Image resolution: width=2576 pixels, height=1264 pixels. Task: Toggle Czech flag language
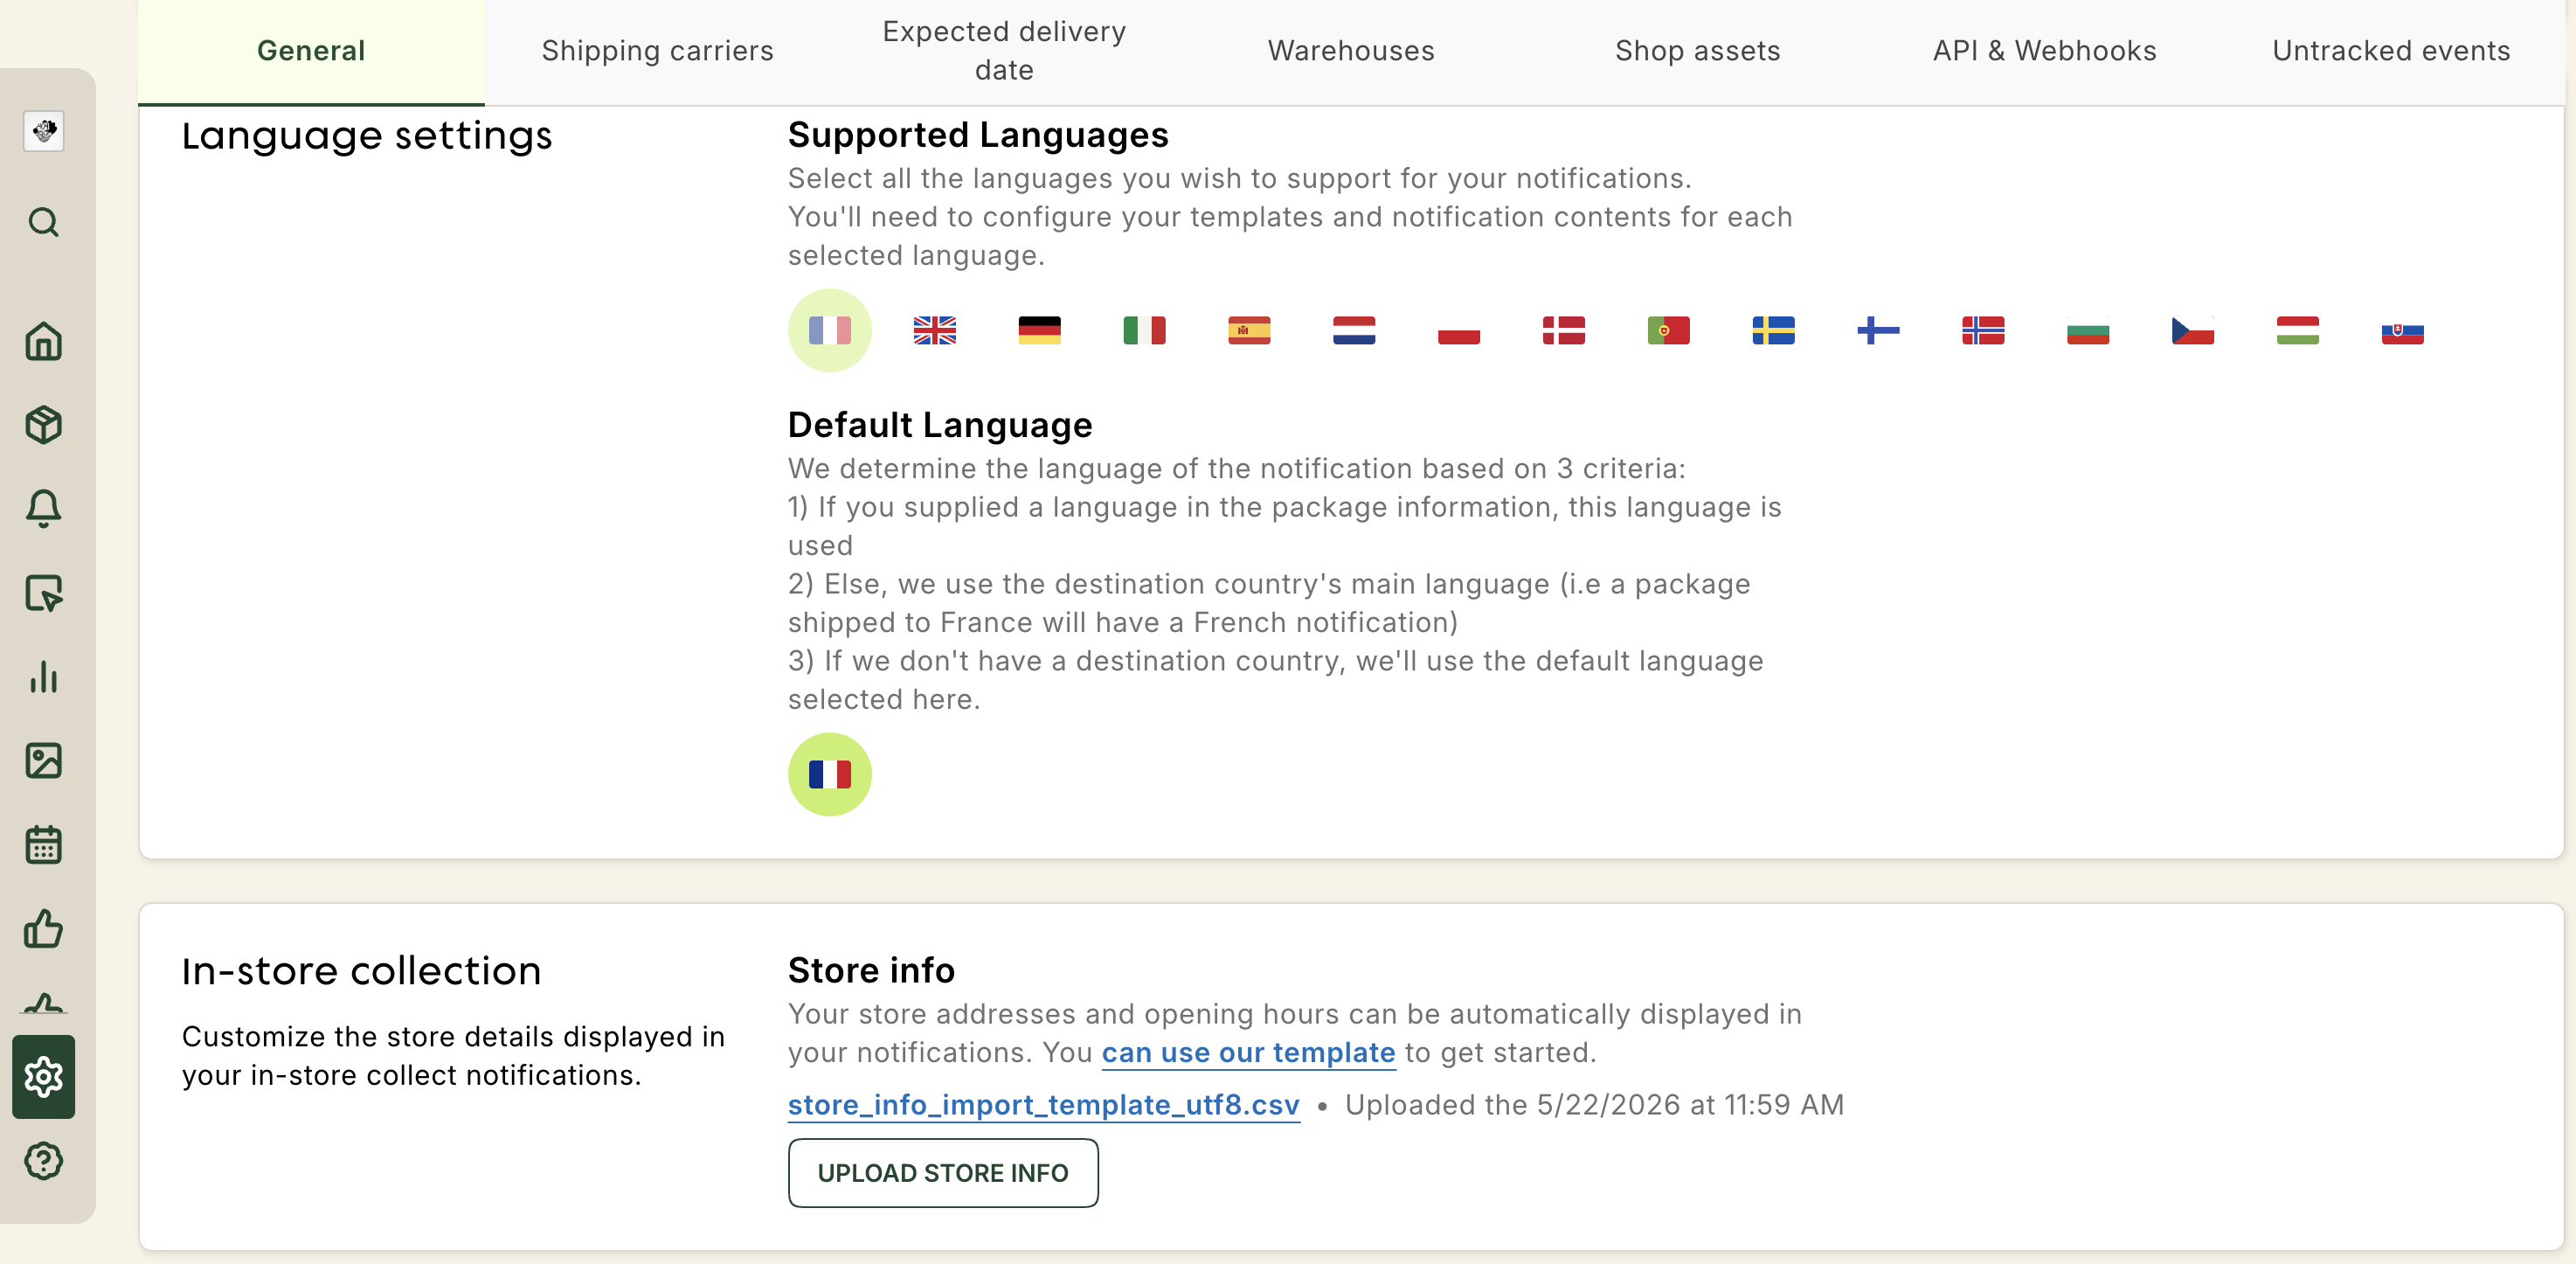coord(2193,330)
